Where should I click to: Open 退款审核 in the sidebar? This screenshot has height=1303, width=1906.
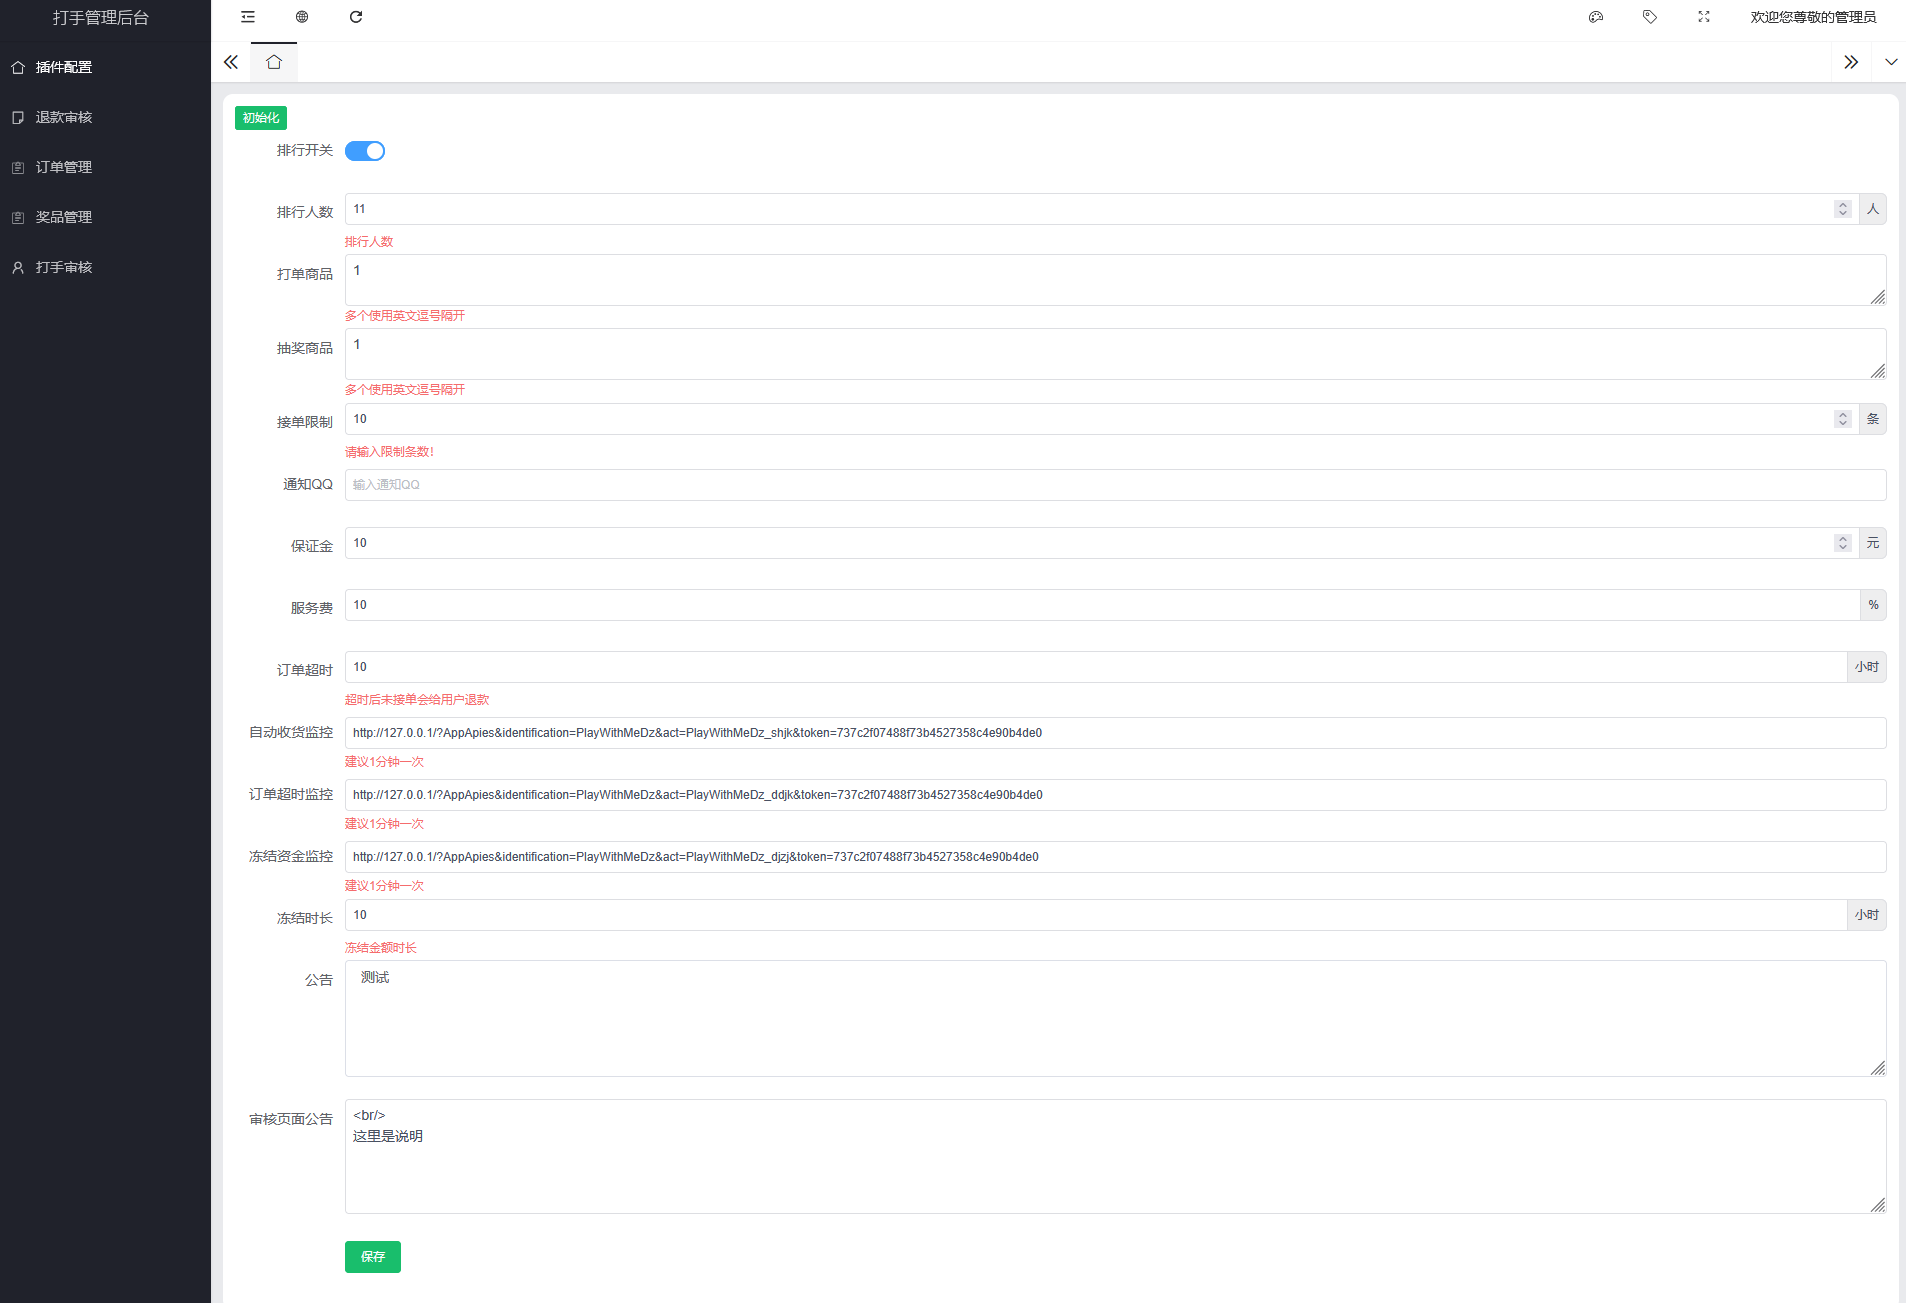pos(64,117)
